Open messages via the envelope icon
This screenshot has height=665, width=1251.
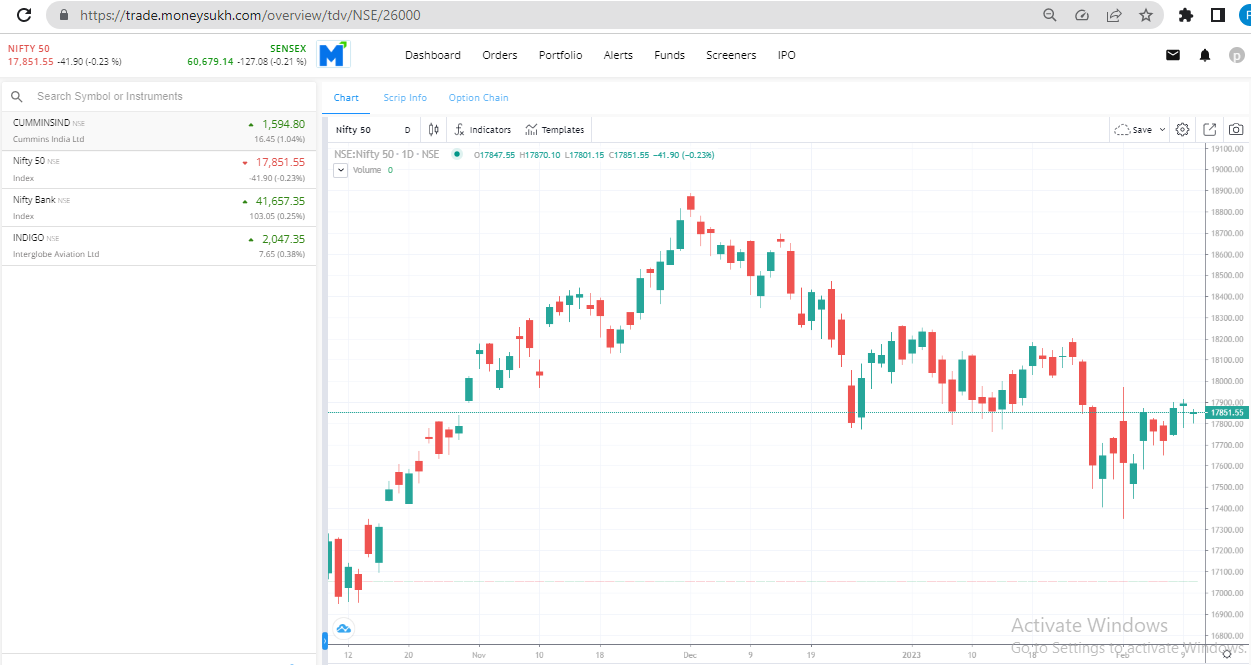[1173, 55]
